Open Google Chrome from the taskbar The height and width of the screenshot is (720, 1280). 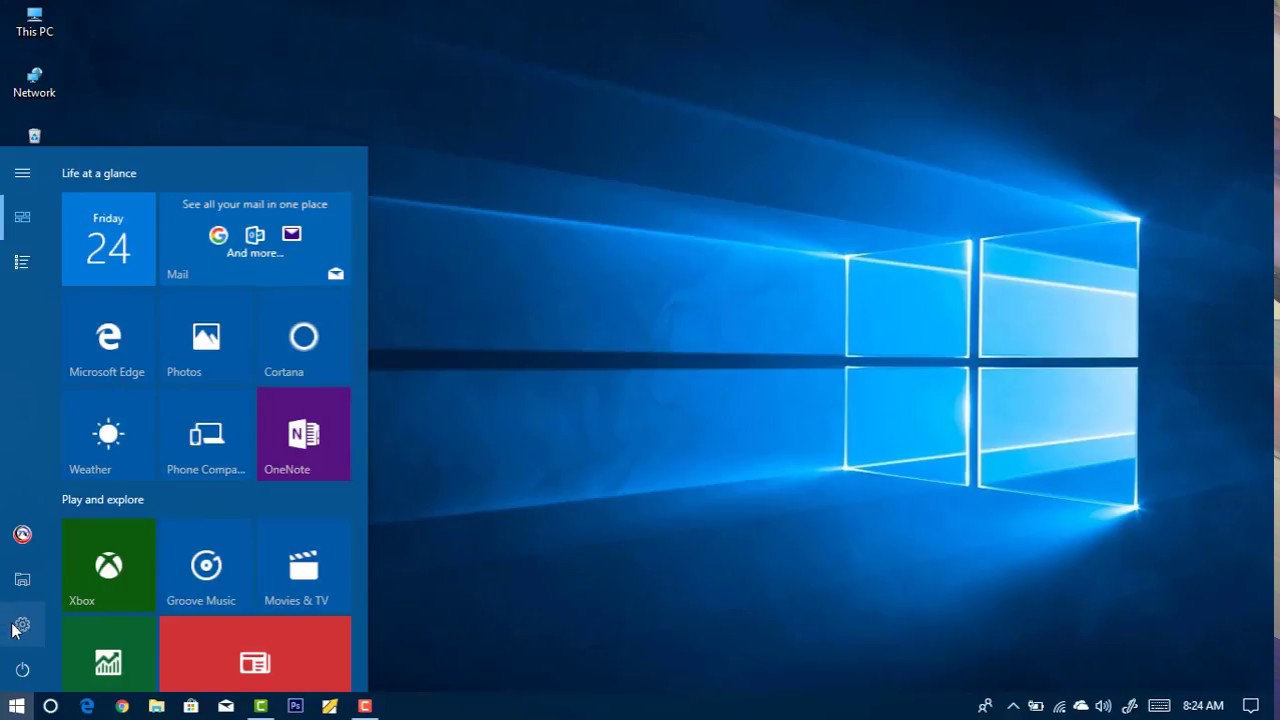tap(122, 706)
